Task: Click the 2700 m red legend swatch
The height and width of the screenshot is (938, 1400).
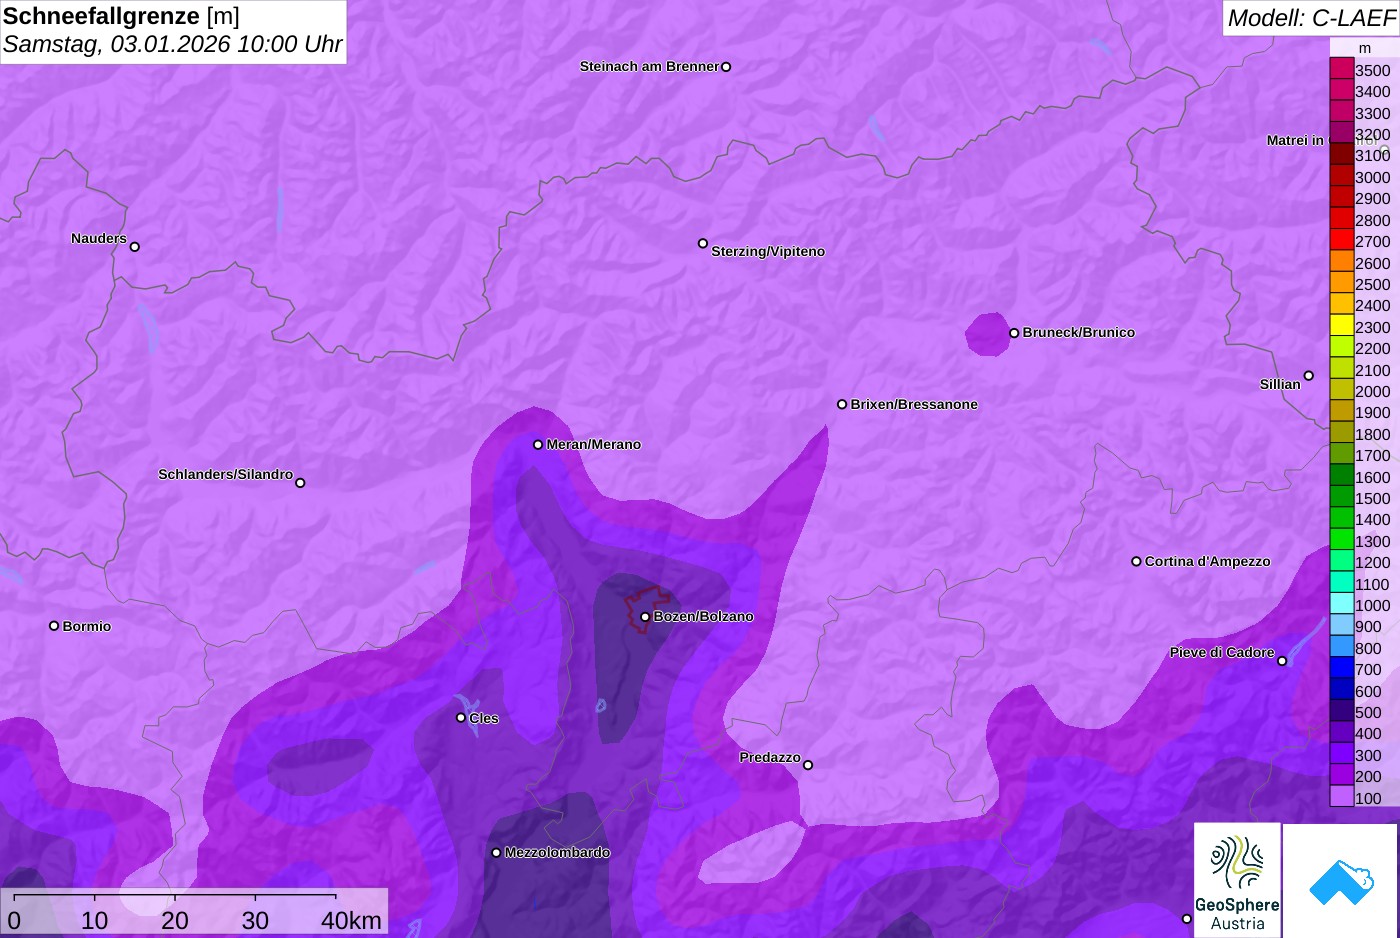Action: [x=1341, y=240]
